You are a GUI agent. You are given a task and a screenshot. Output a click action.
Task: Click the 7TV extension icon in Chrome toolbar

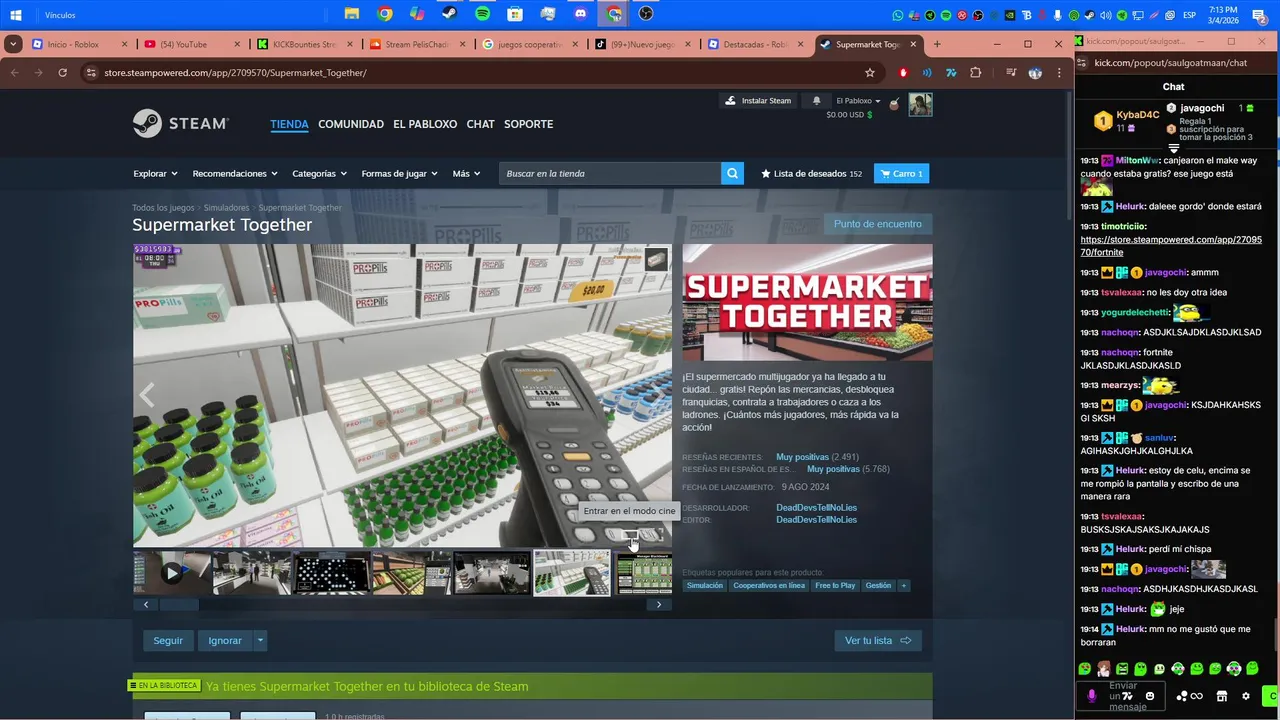[951, 73]
